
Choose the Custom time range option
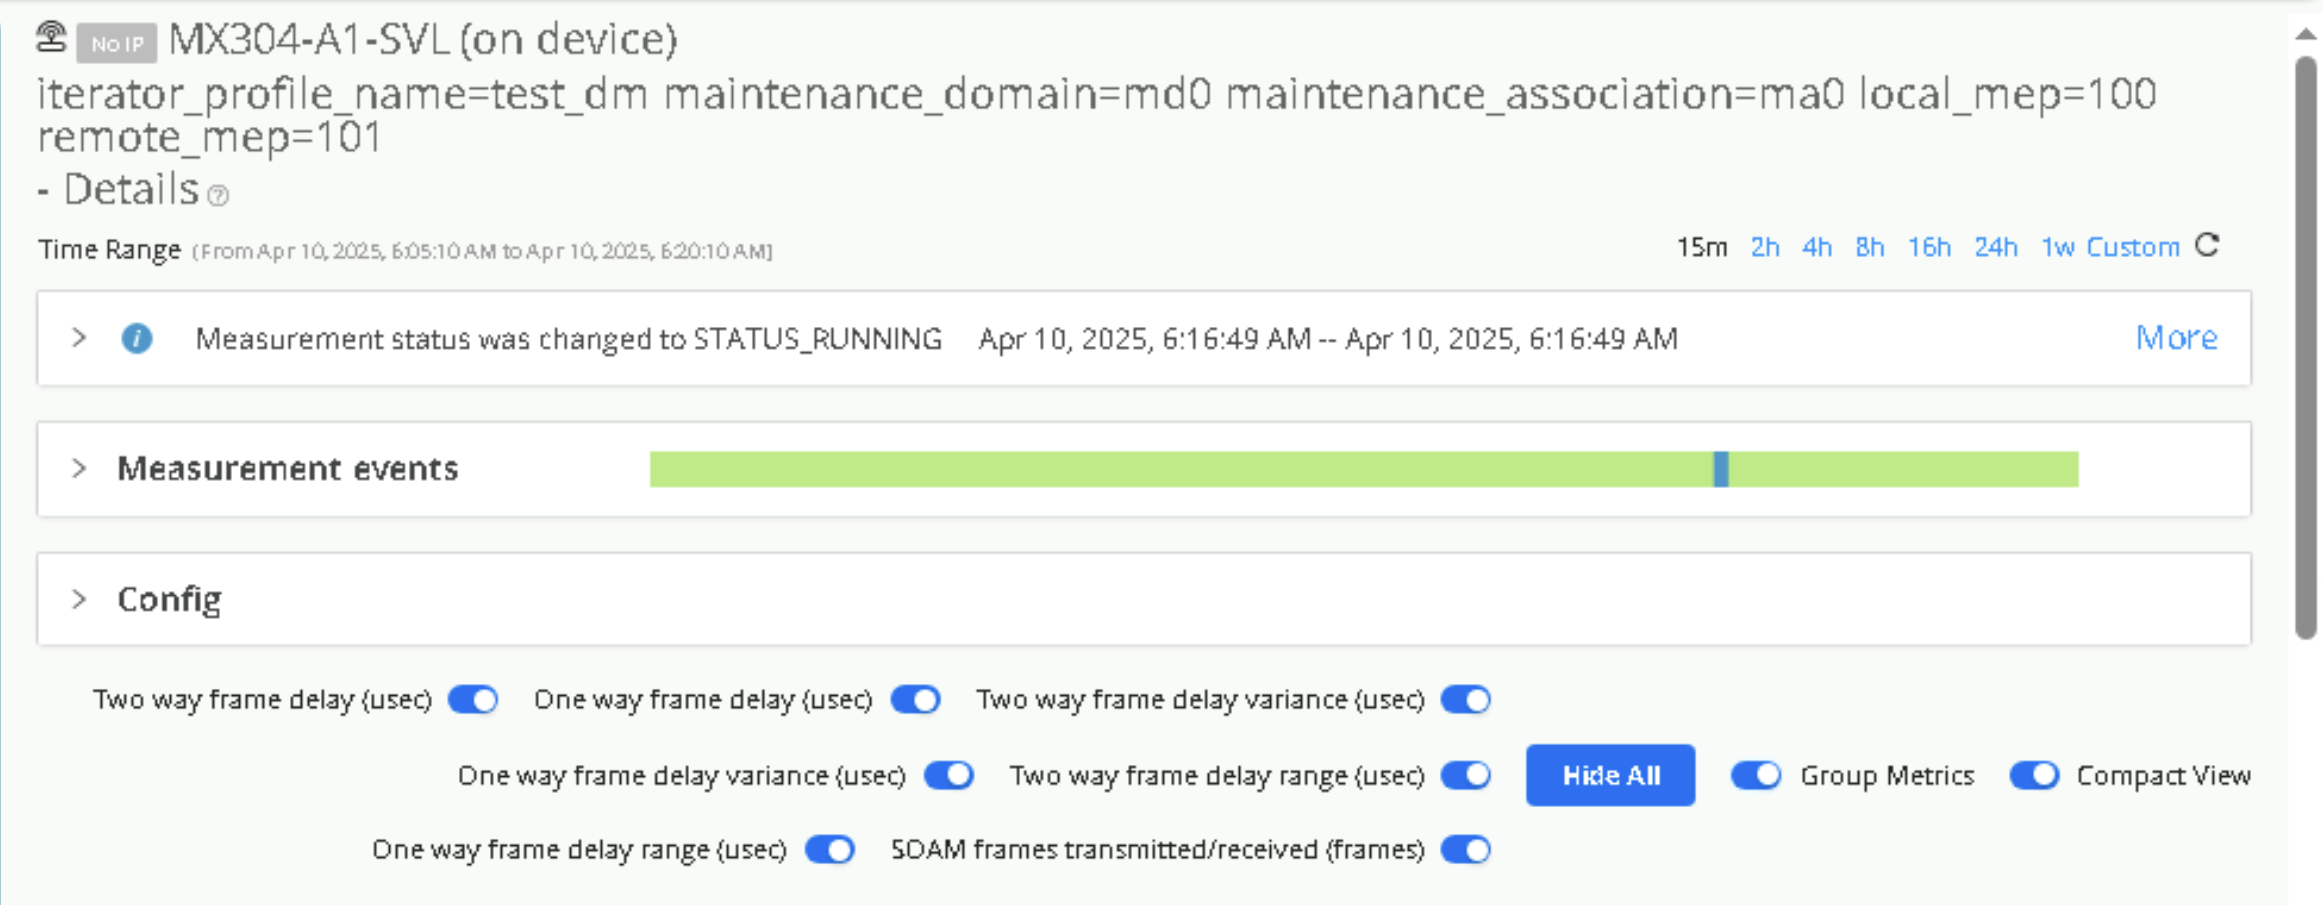coord(2132,247)
